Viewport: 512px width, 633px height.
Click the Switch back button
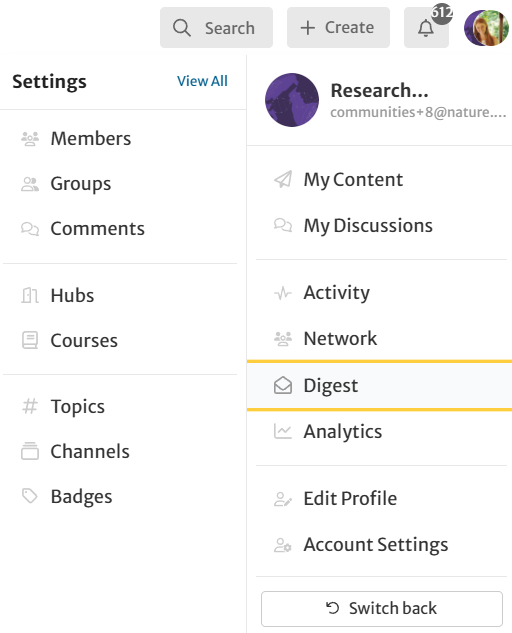pos(382,608)
